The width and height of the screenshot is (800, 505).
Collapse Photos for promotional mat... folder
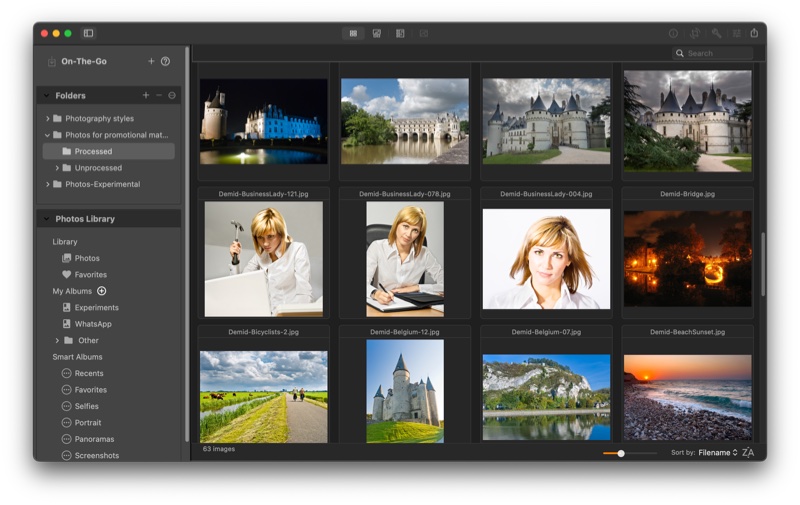[x=47, y=135]
